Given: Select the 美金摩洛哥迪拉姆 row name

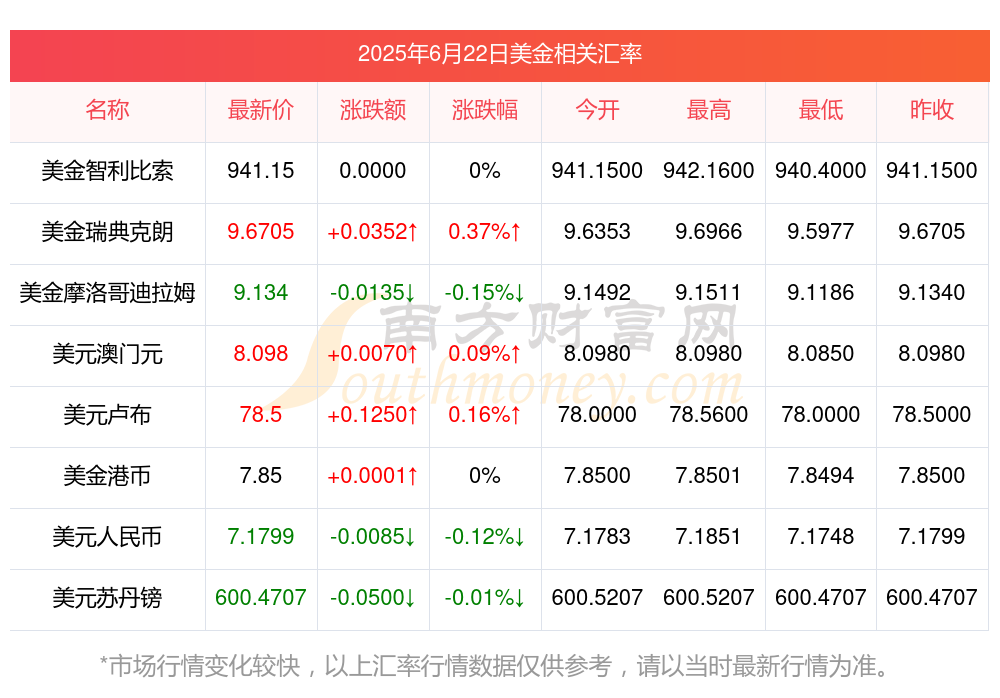Looking at the screenshot, I should pyautogui.click(x=107, y=293).
